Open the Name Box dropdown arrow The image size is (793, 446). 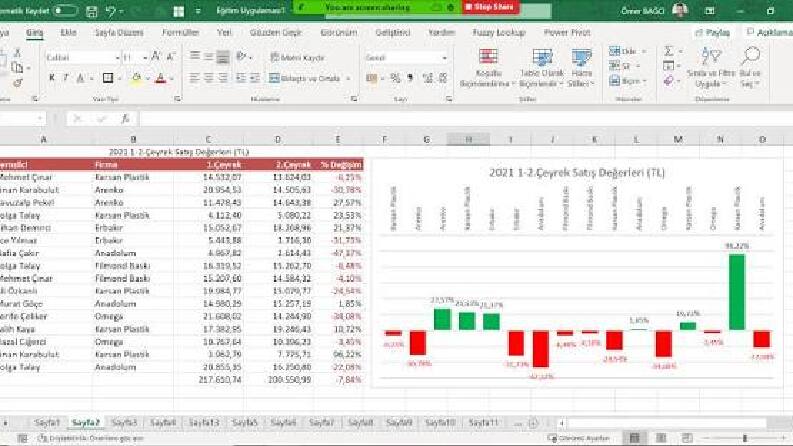(39, 119)
